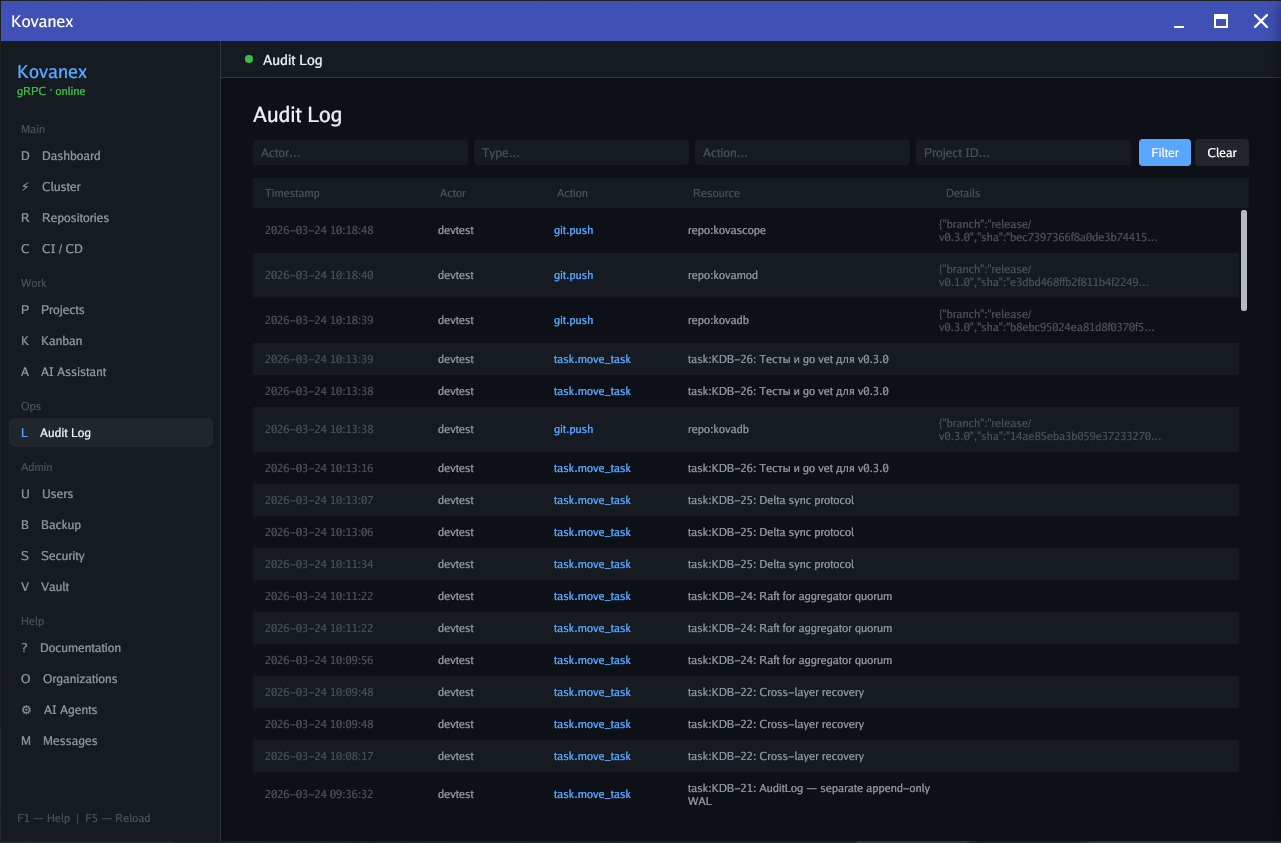Switch to the Messages section

point(69,740)
